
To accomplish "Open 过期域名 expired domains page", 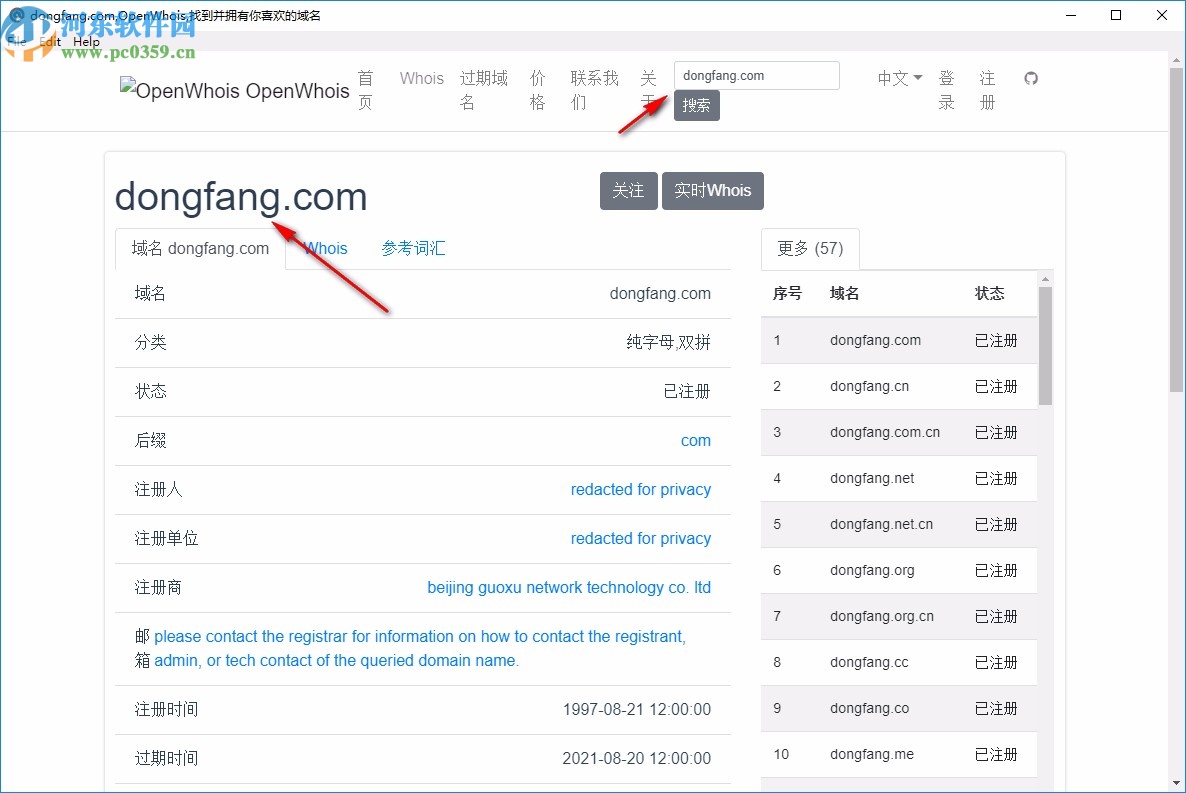I will pyautogui.click(x=483, y=90).
